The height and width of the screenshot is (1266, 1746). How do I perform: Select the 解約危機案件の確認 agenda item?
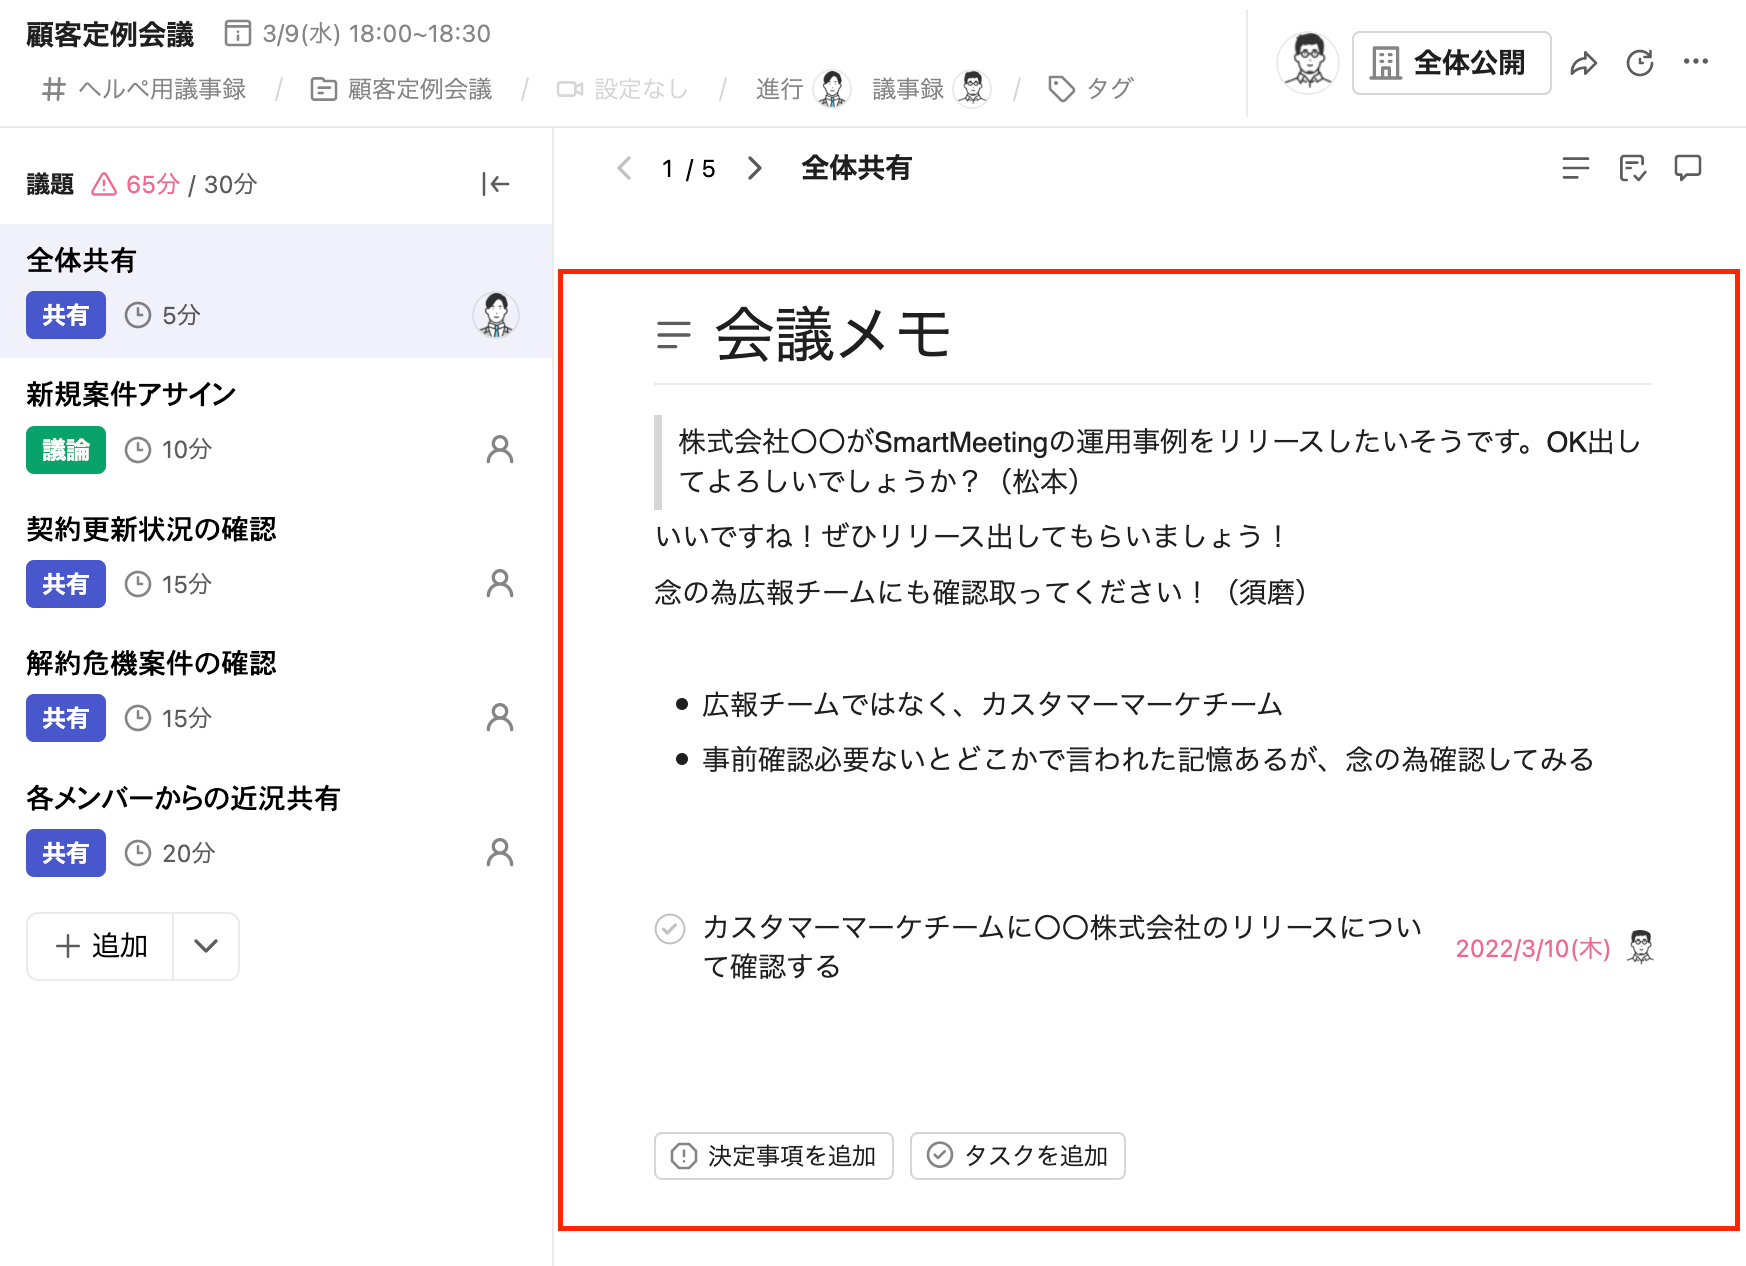(x=276, y=693)
